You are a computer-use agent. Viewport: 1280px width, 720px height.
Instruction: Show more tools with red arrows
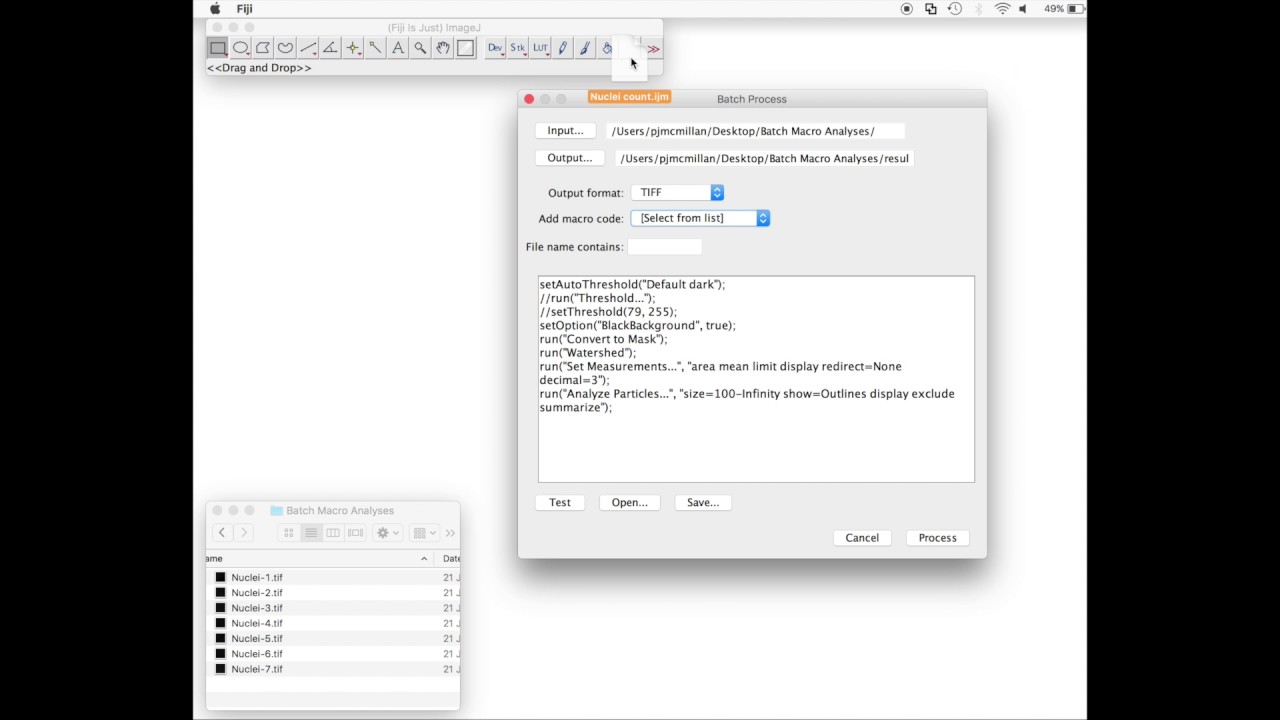coord(653,48)
